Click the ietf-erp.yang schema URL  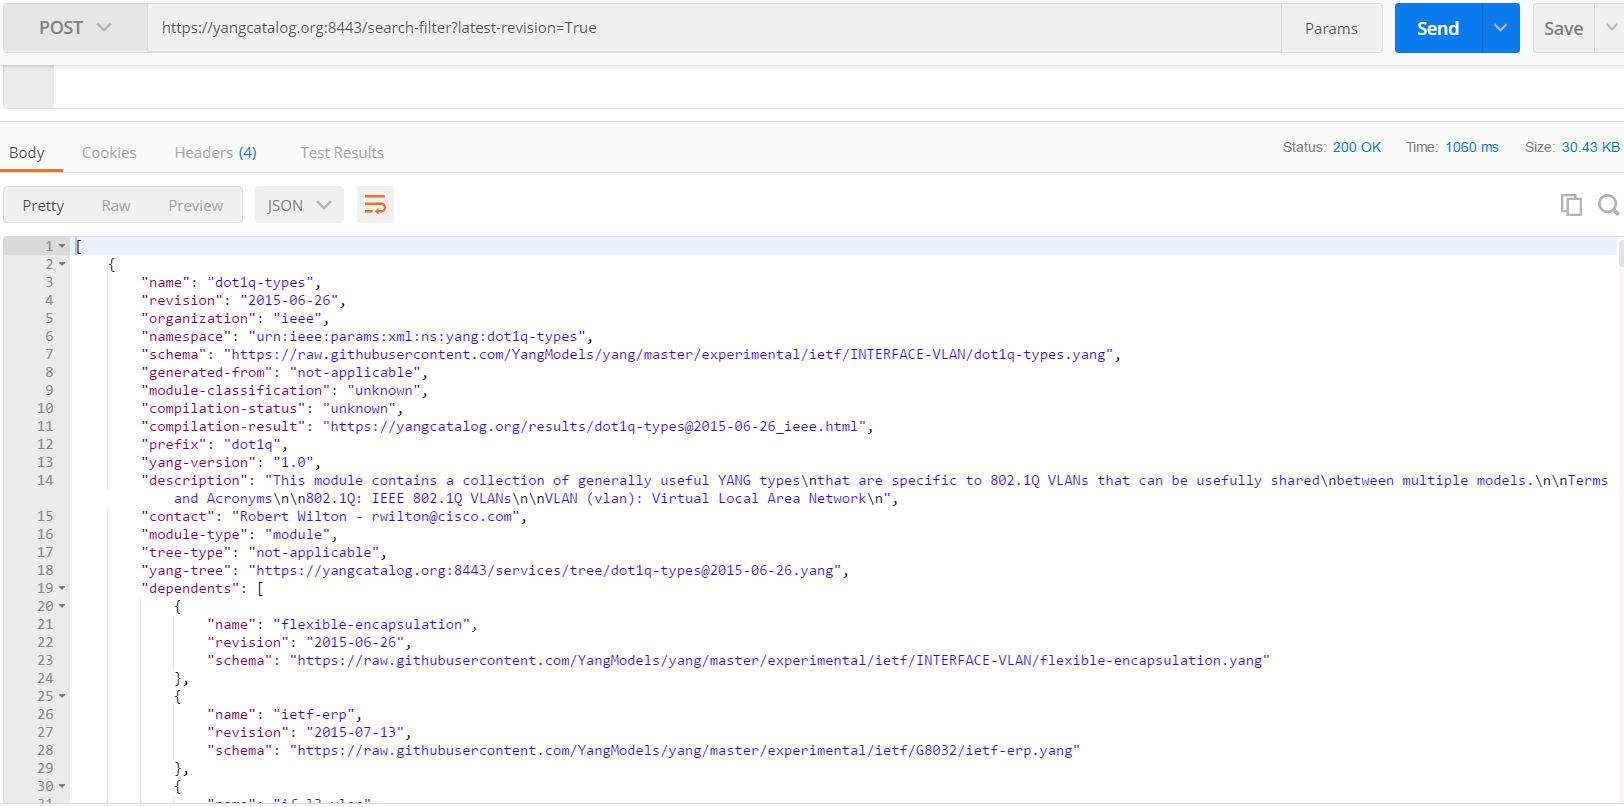(685, 750)
